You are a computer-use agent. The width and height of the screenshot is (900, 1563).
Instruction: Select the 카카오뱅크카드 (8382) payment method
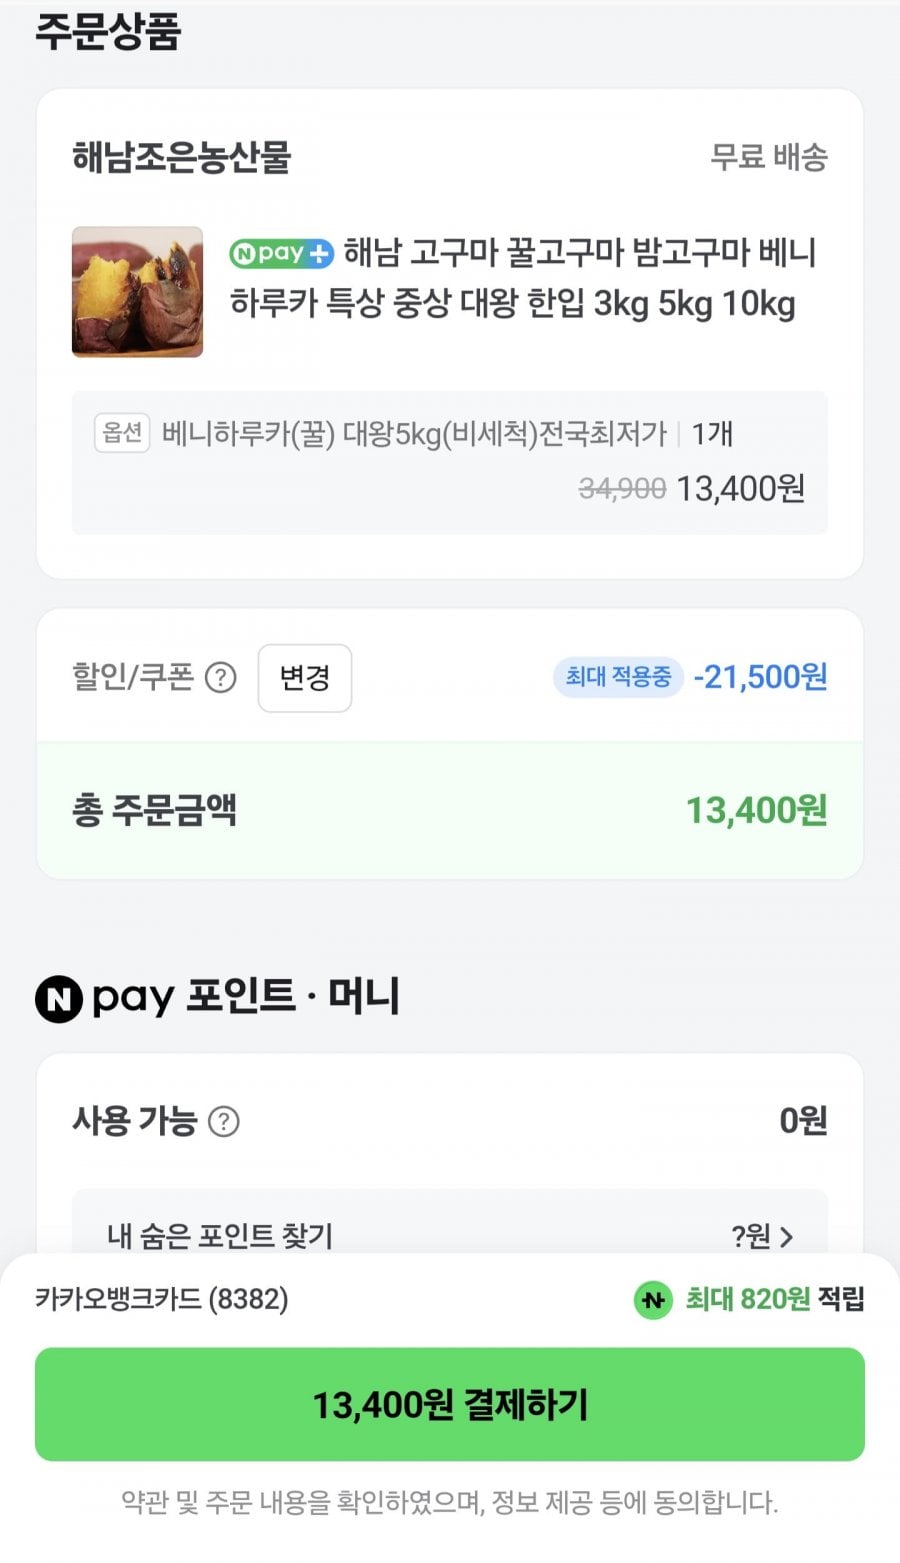tap(162, 1299)
